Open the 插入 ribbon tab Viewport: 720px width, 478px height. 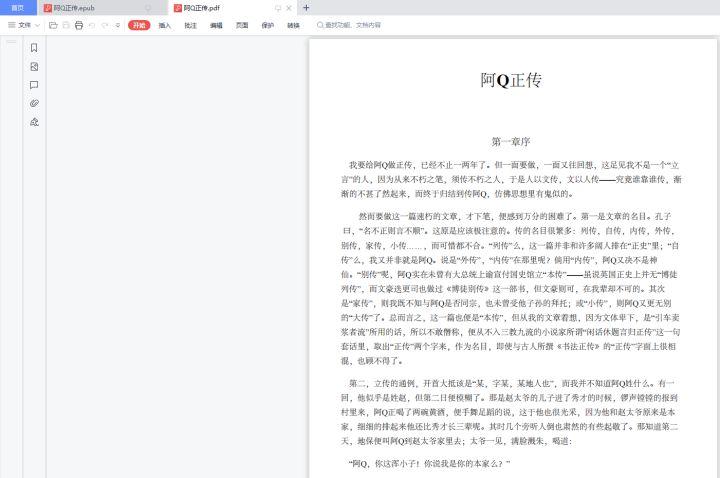click(x=165, y=25)
